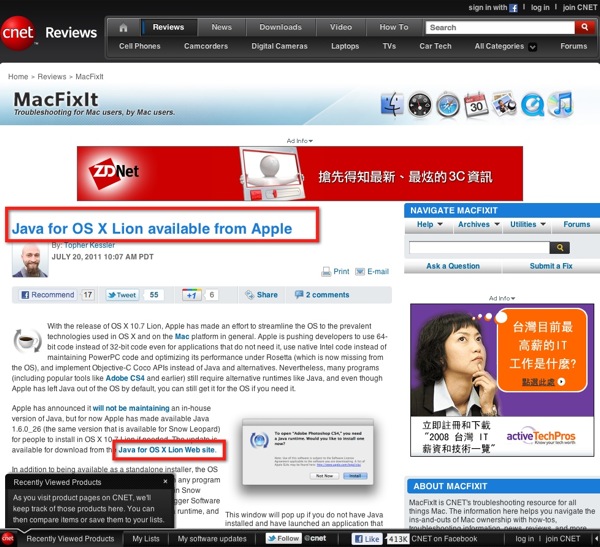Open the Video tab
Image resolution: width=600 pixels, height=547 pixels.
pyautogui.click(x=341, y=27)
